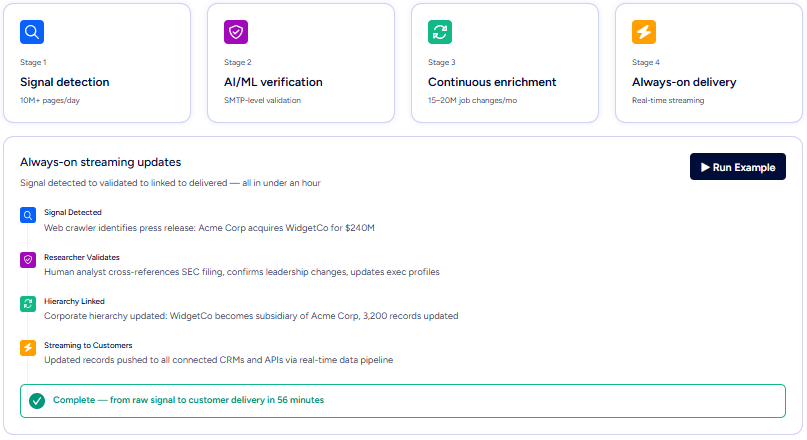Viewport: 807px width, 440px height.
Task: Click the 'Signal detected to validated' subtitle text
Action: [x=170, y=183]
